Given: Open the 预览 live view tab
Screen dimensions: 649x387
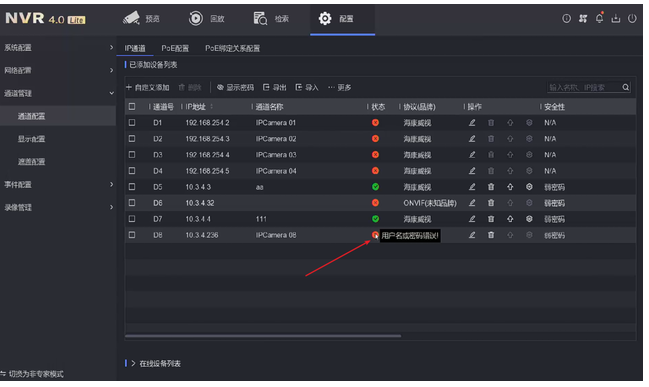Looking at the screenshot, I should pyautogui.click(x=142, y=19).
